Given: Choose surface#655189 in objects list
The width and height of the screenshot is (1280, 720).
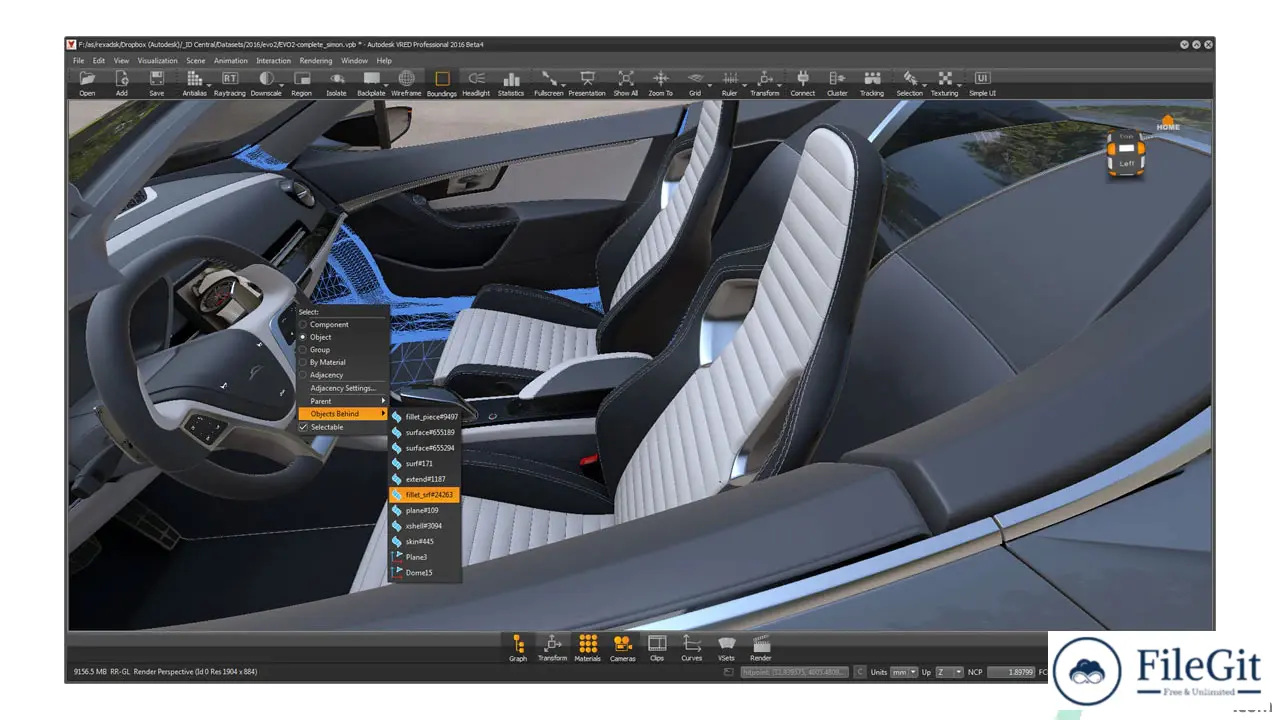Looking at the screenshot, I should coord(425,432).
